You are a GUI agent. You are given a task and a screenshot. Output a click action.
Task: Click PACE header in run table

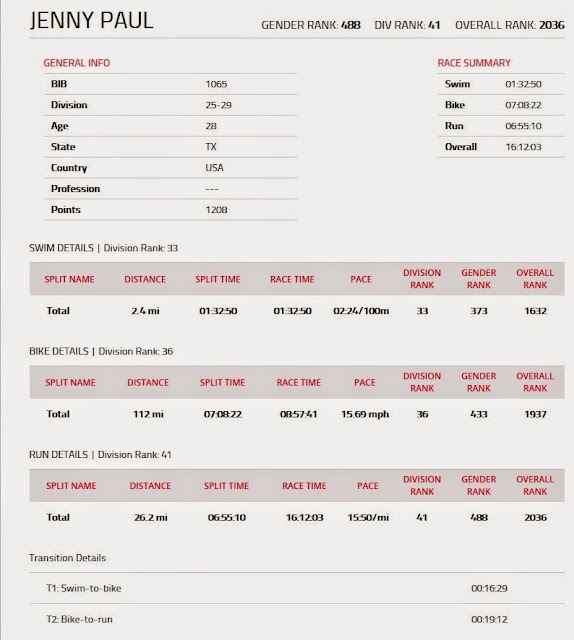[x=367, y=486]
